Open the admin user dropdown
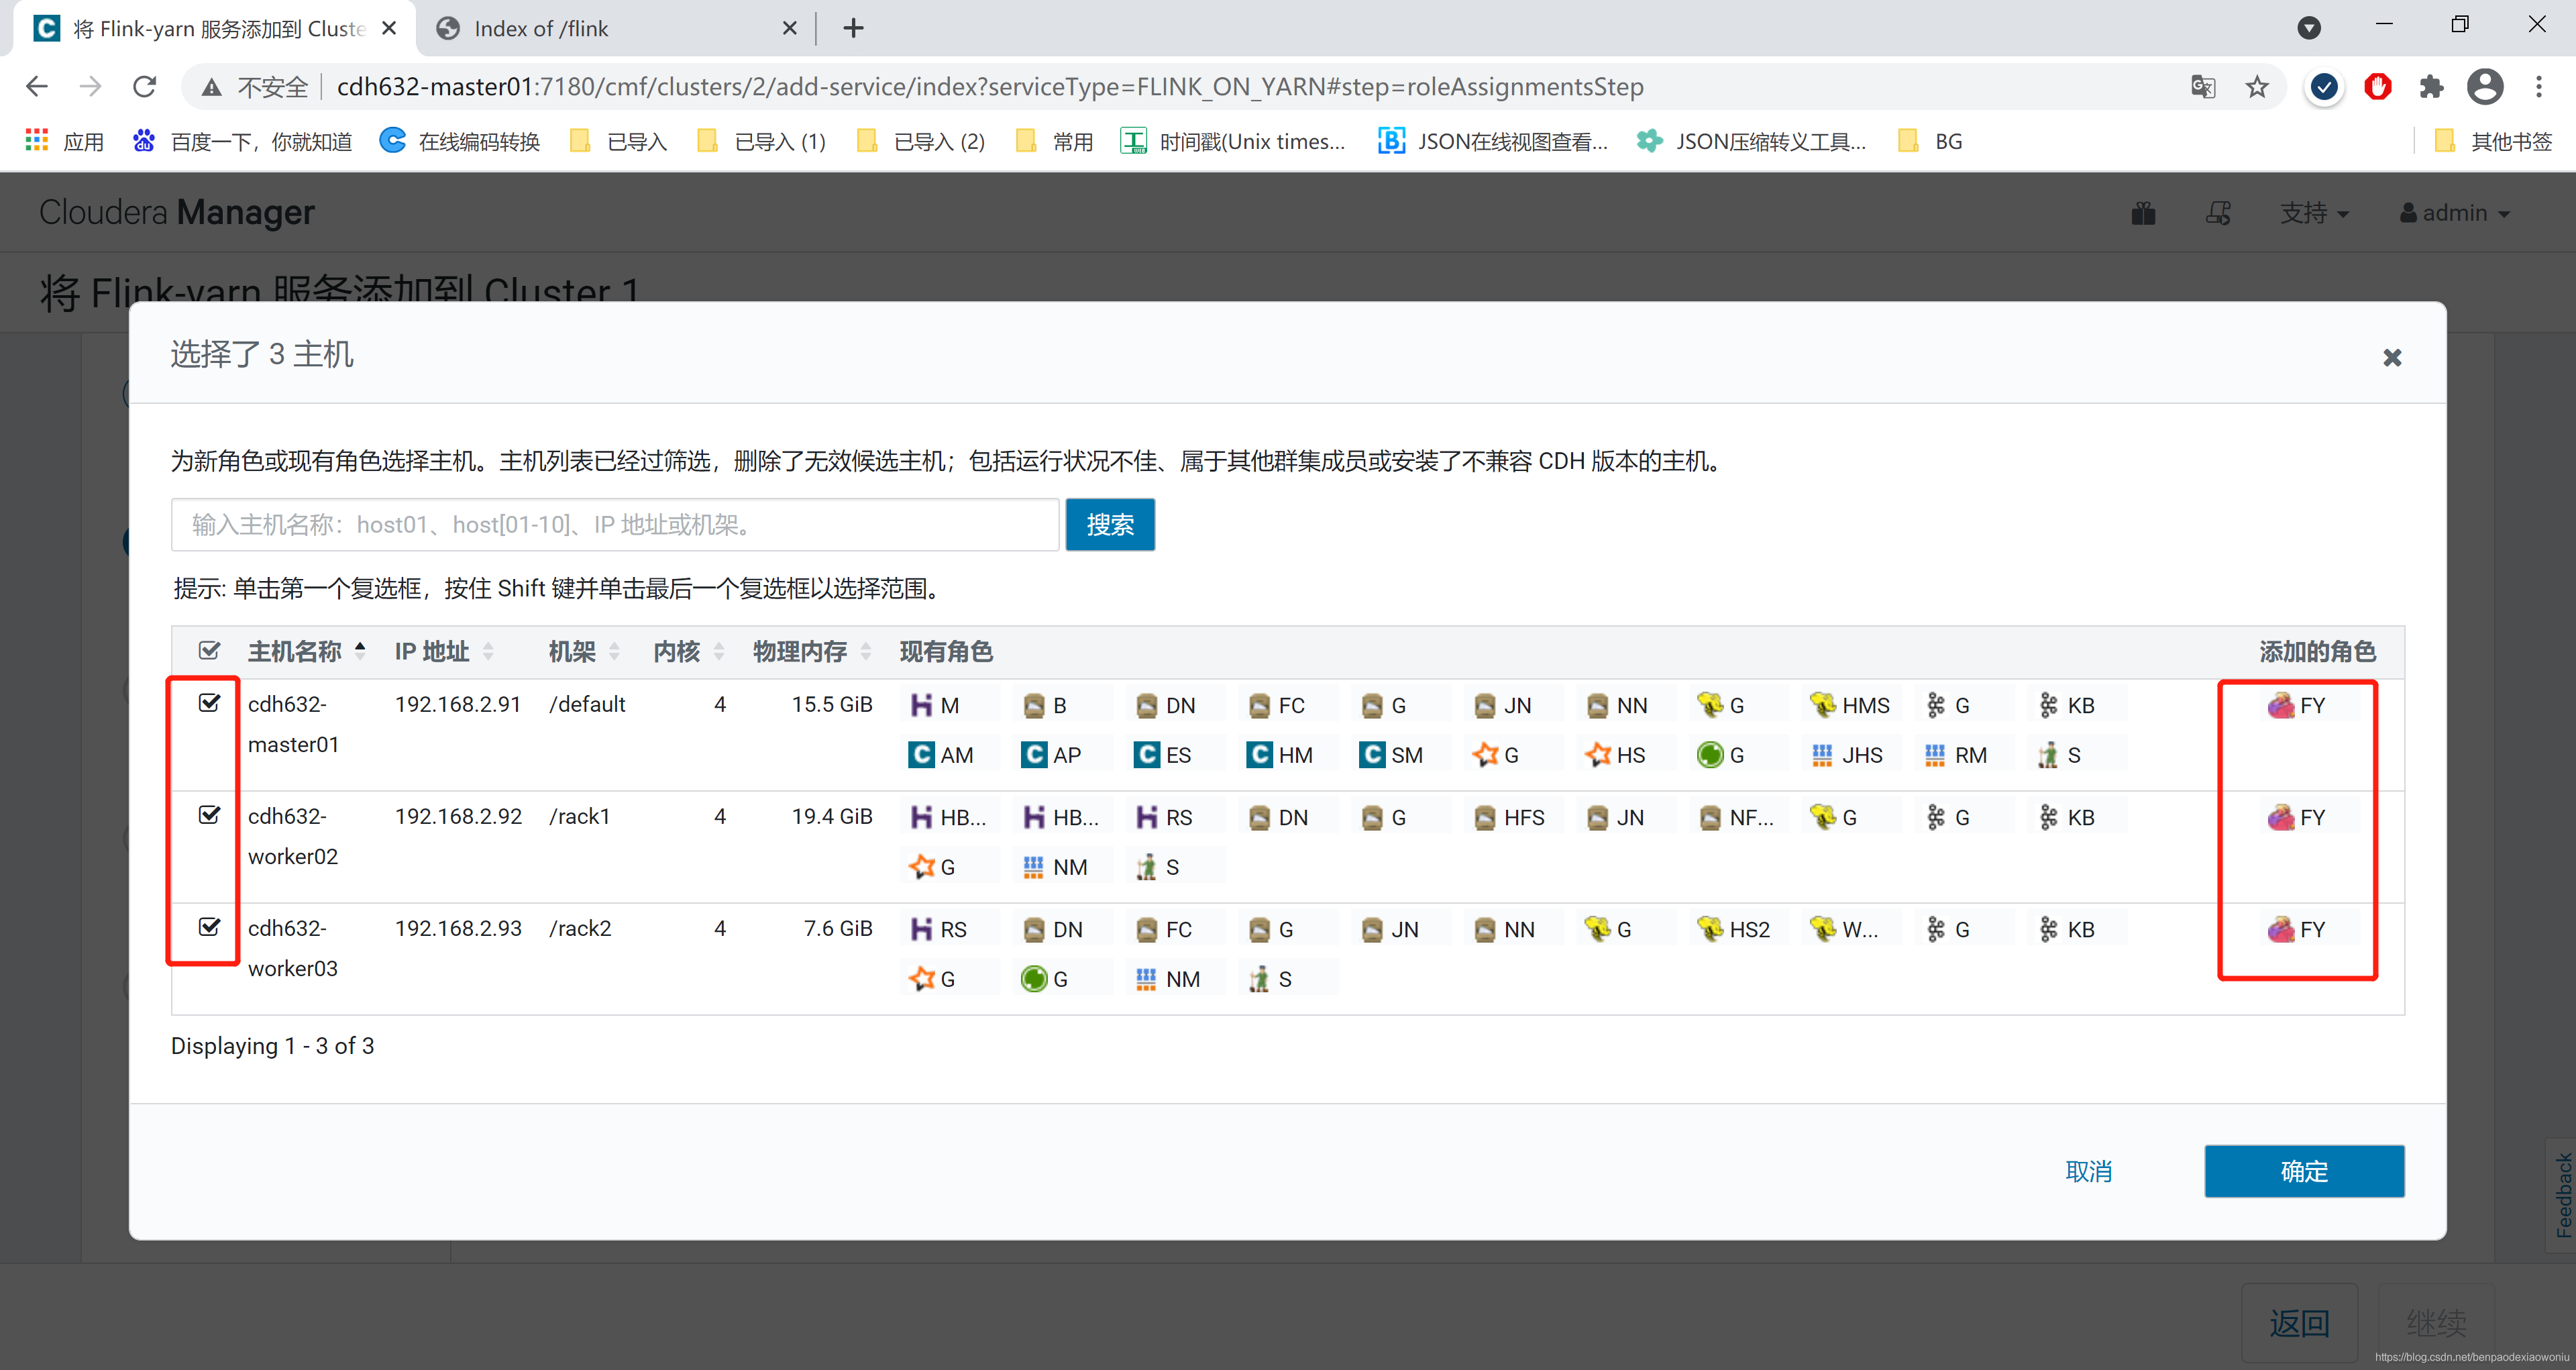The image size is (2576, 1370). coord(2455,213)
